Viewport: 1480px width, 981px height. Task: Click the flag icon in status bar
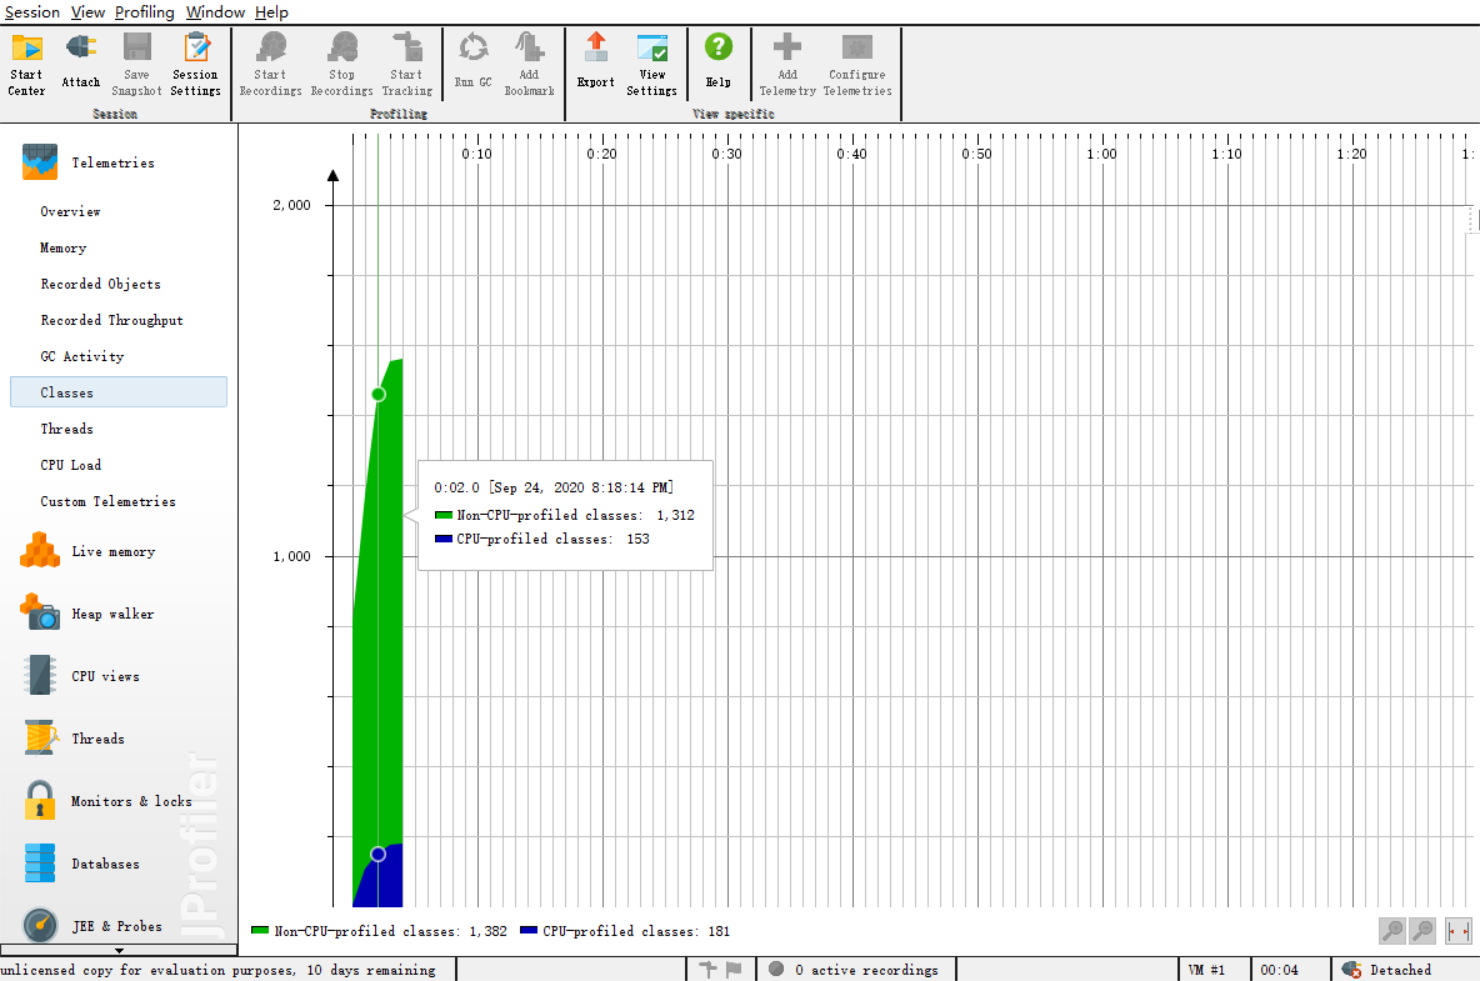coord(734,969)
